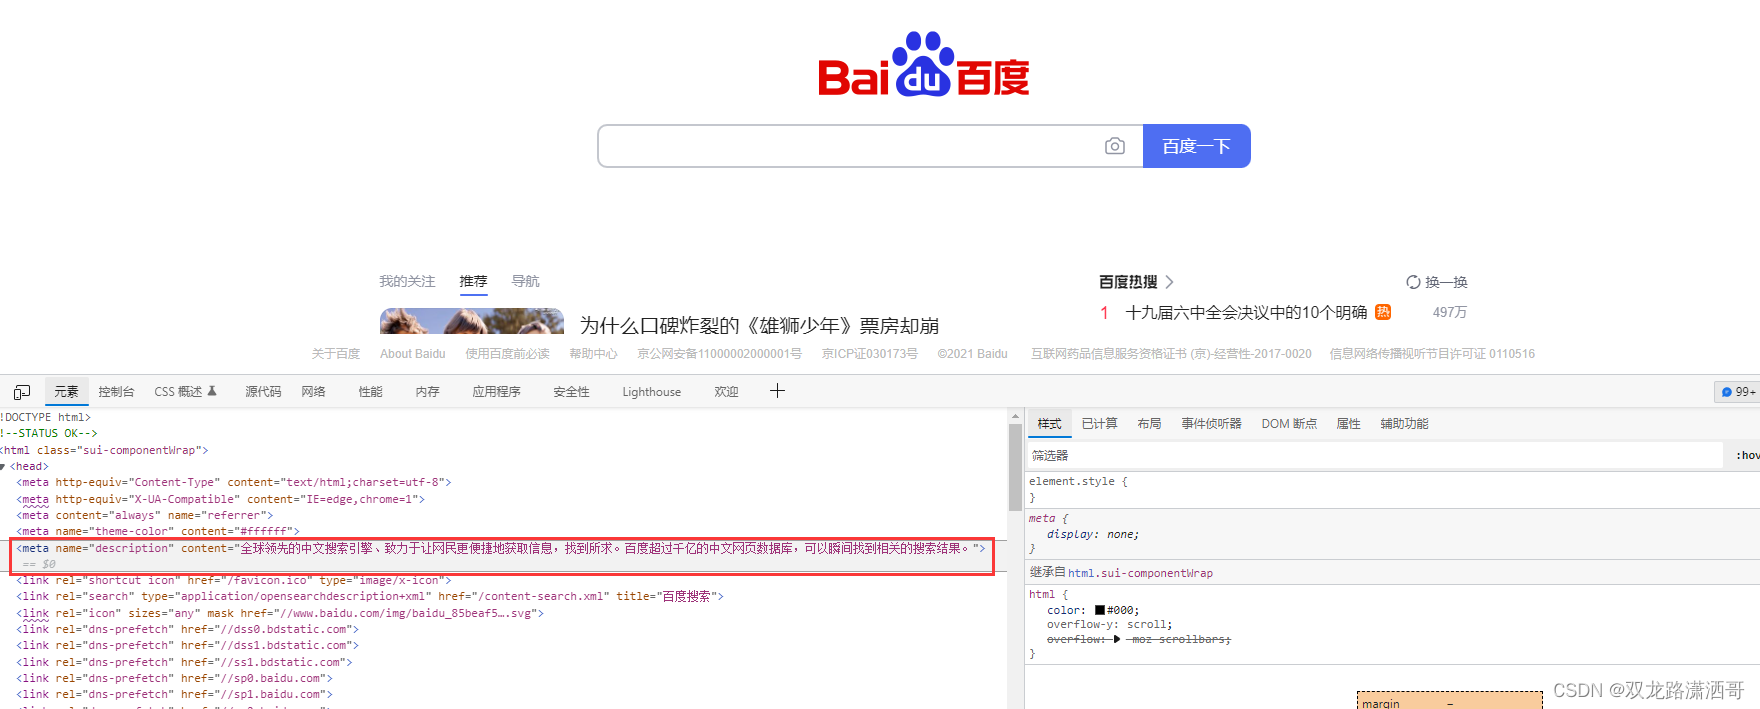Collapse the head element node
This screenshot has width=1760, height=709.
[3, 467]
